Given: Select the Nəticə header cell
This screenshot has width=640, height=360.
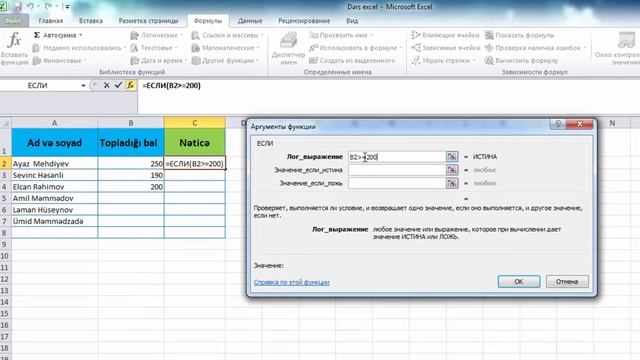Looking at the screenshot, I should click(x=195, y=142).
